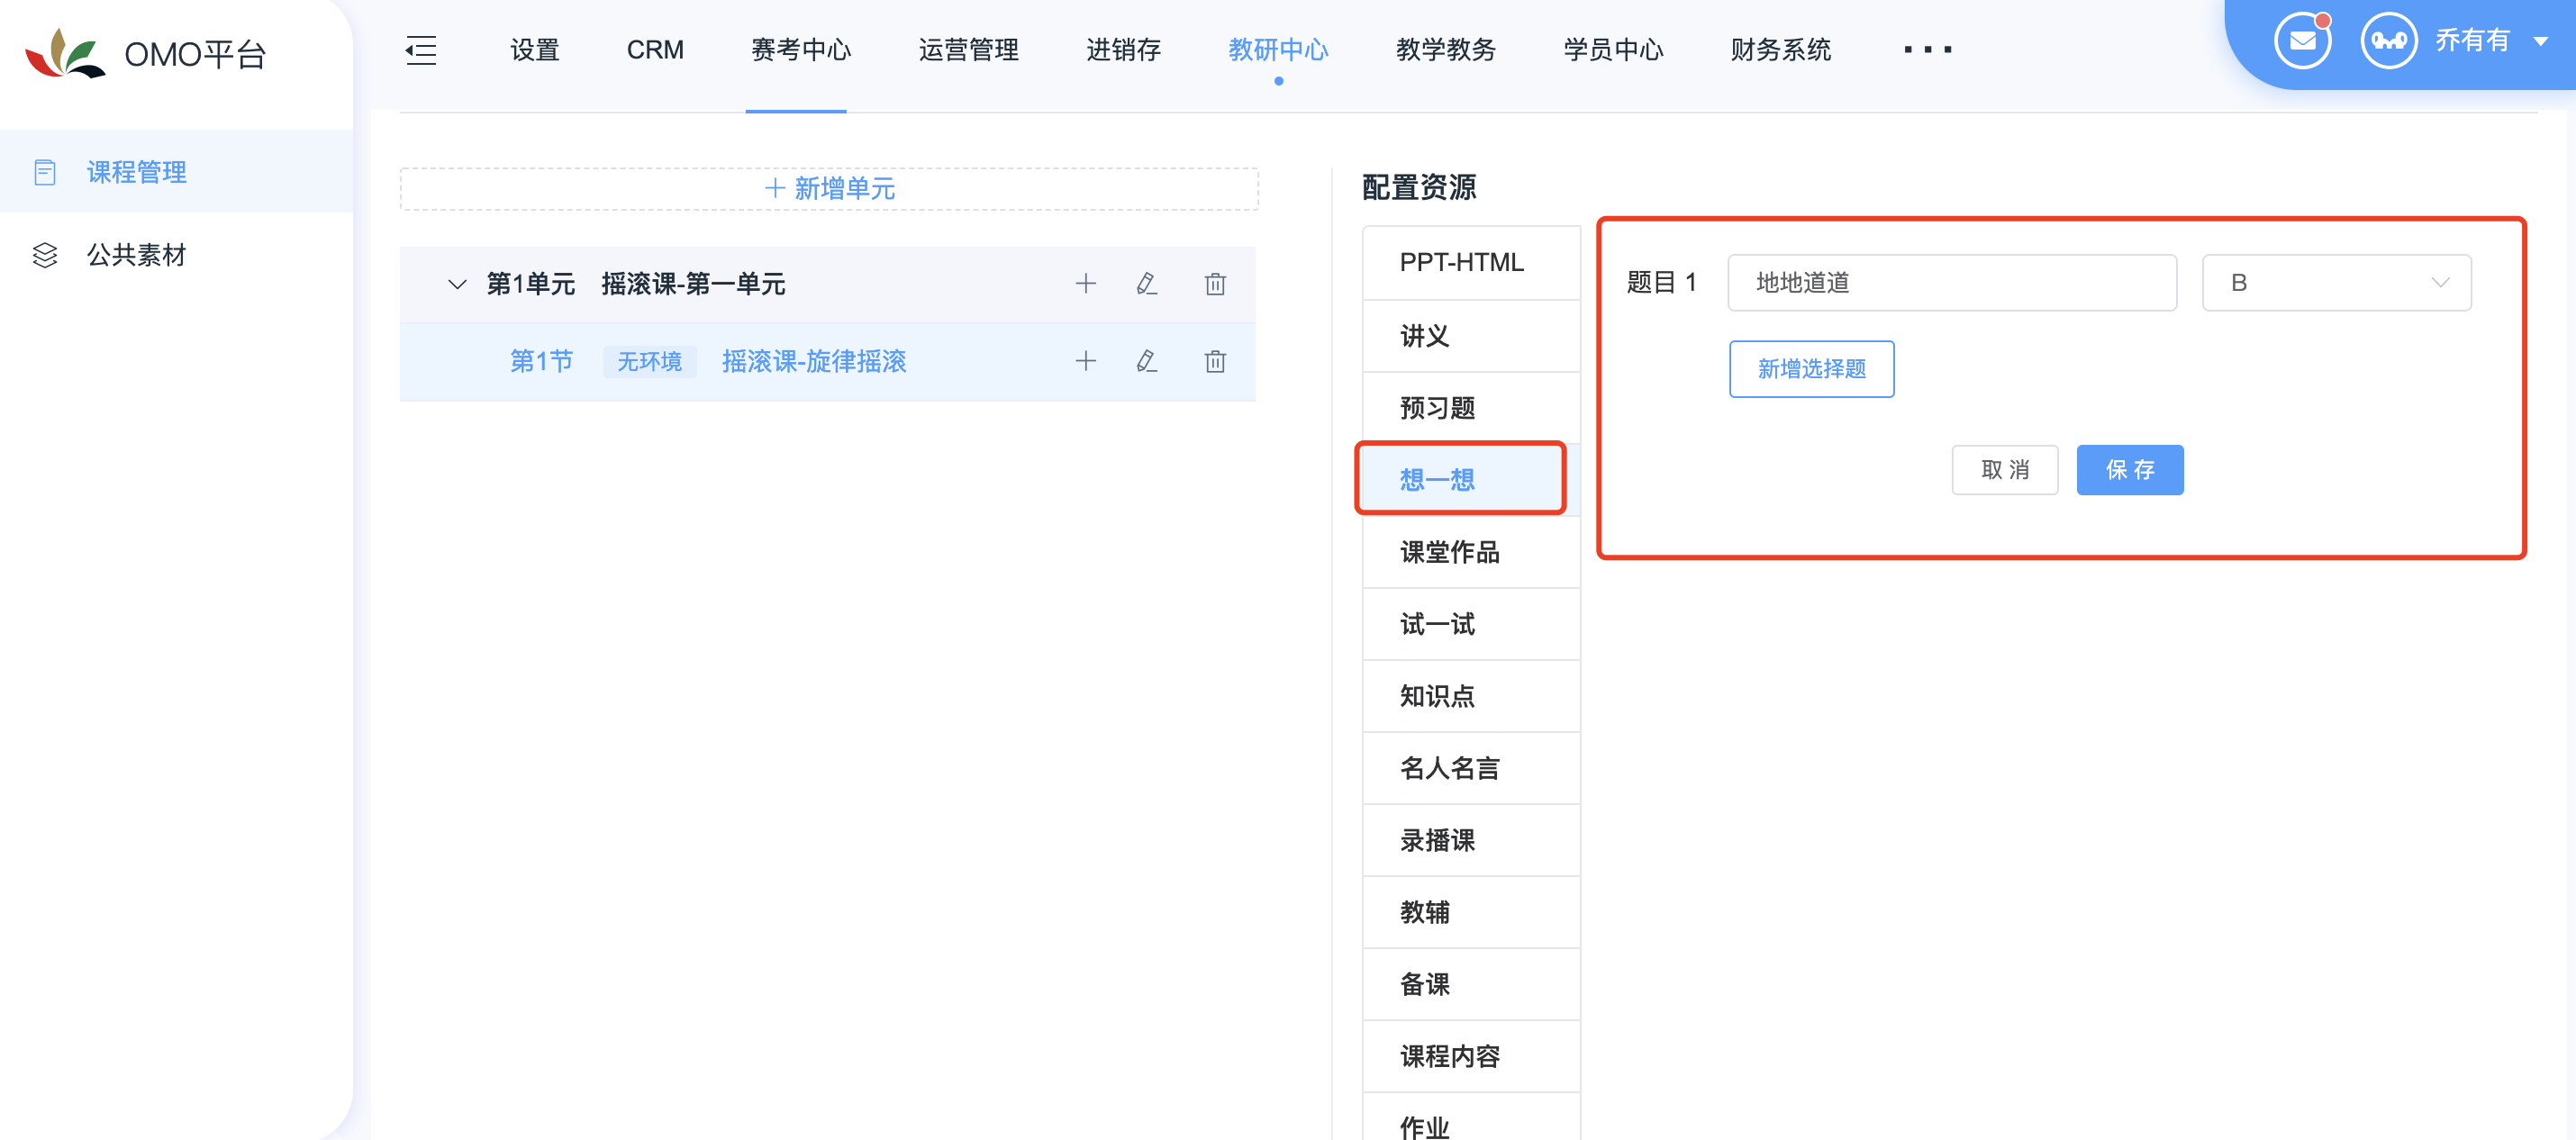The height and width of the screenshot is (1140, 2576).
Task: Click the 新增选择题 button
Action: click(1811, 369)
